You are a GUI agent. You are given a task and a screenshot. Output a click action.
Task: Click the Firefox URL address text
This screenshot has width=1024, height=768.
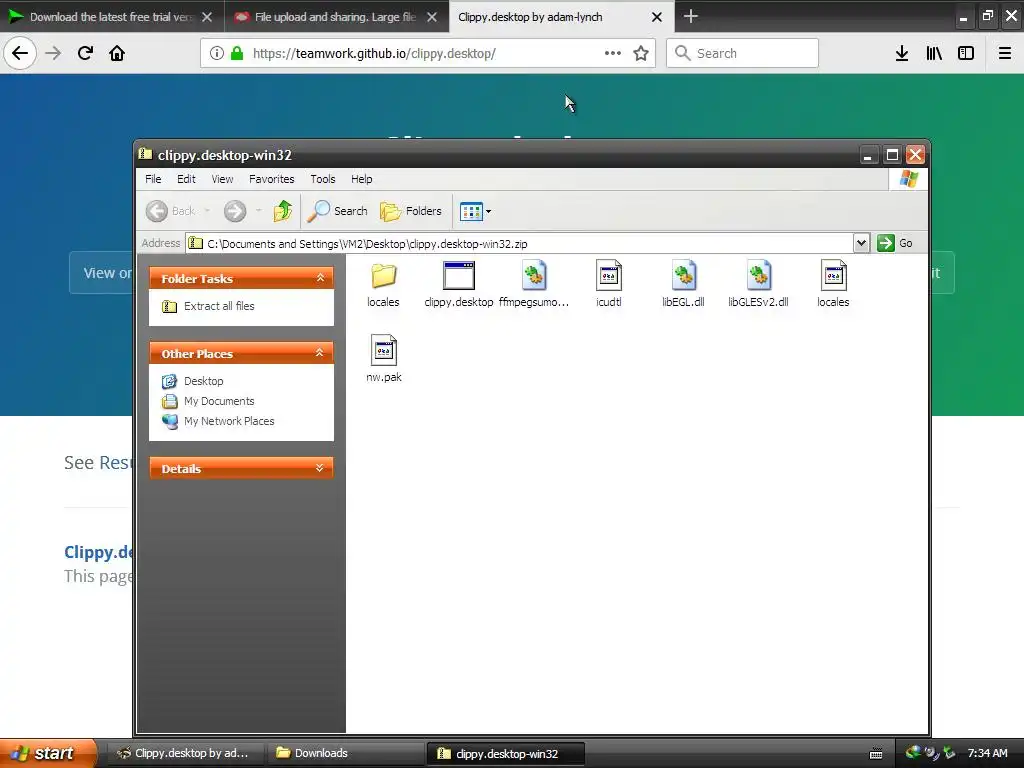click(374, 54)
